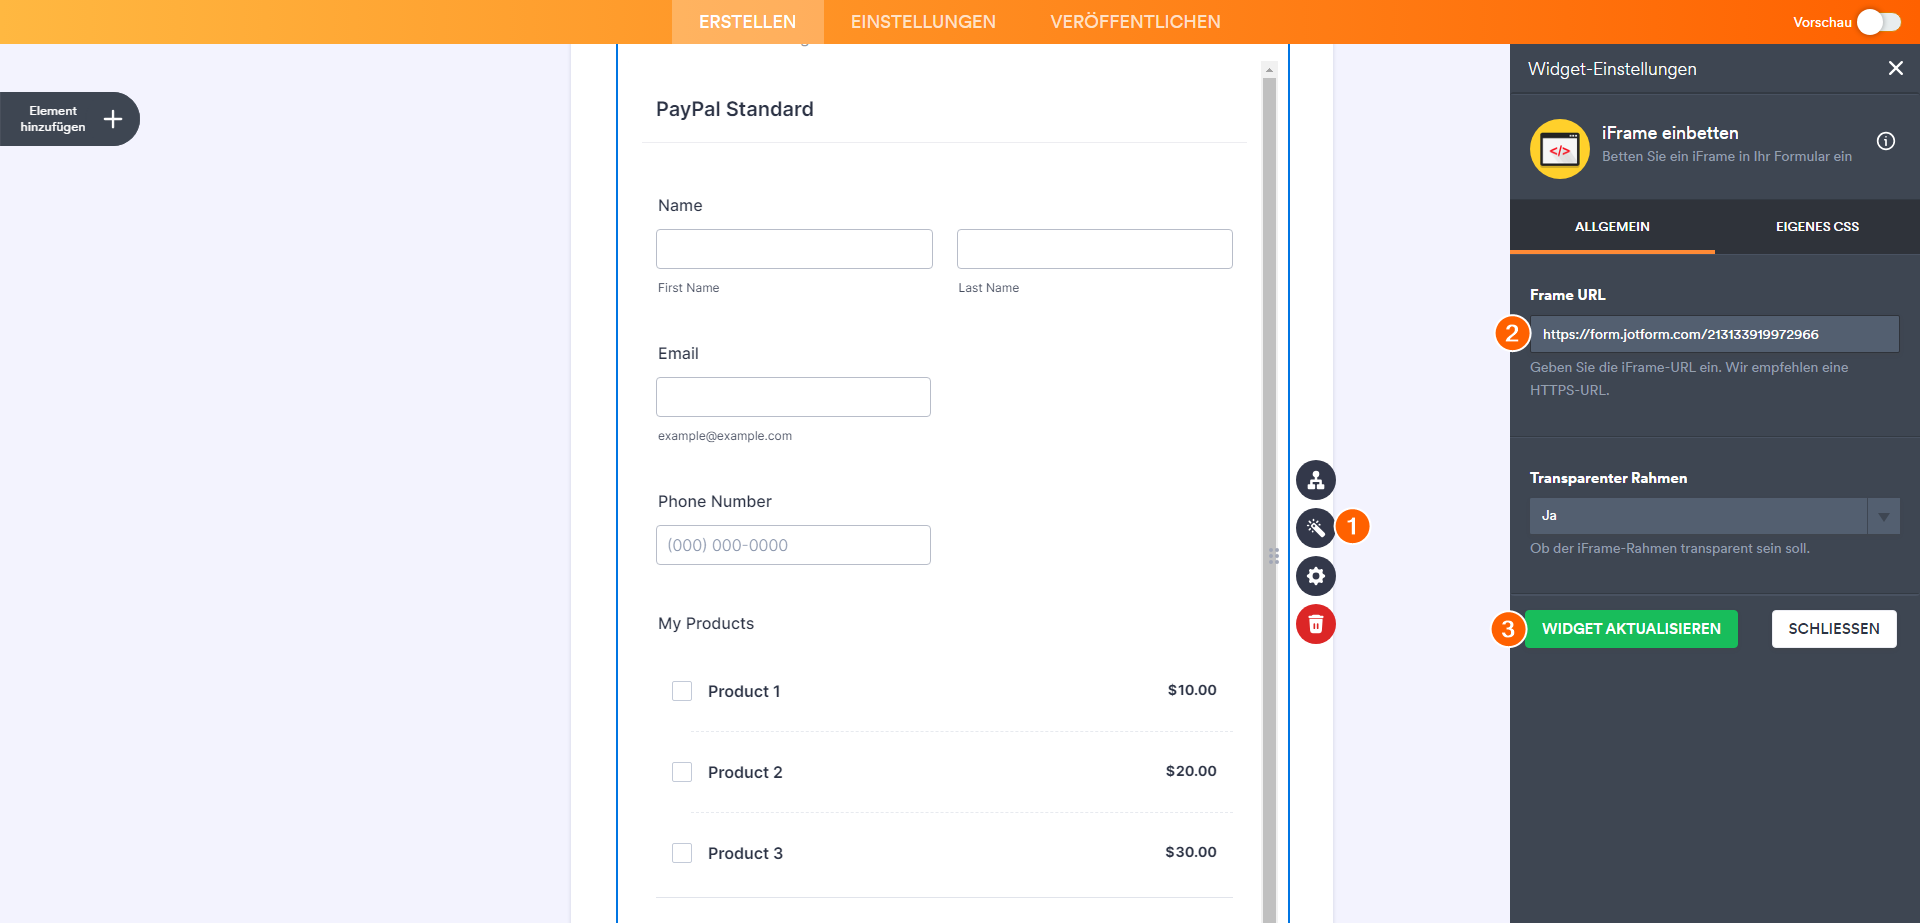Expand the Transparenter Rahmen dropdown

(1883, 516)
